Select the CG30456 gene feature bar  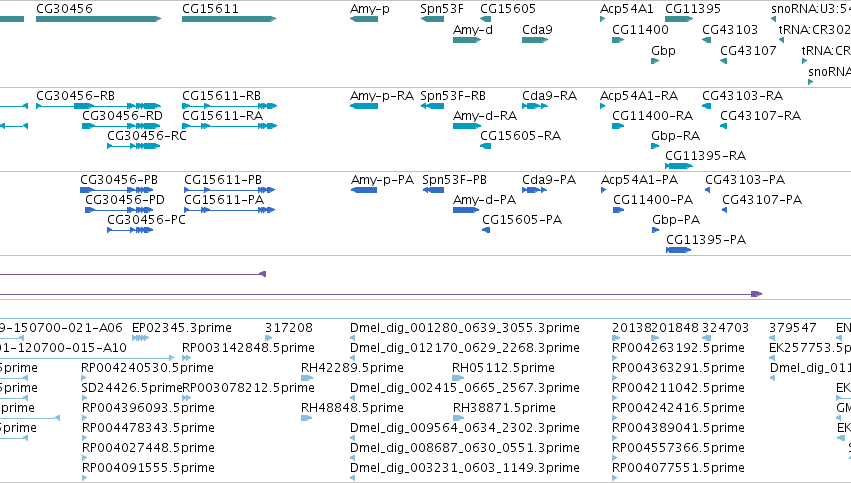click(x=98, y=19)
